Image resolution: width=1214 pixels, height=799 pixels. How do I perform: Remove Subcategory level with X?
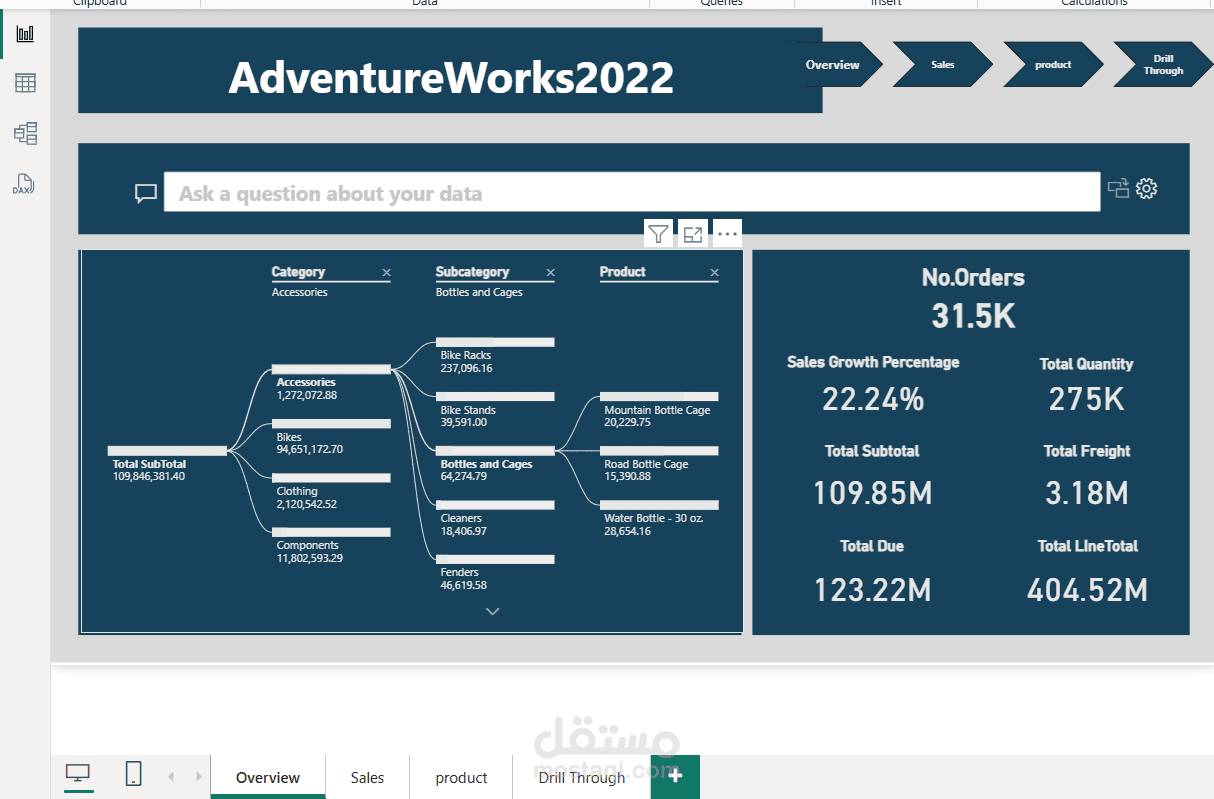(x=550, y=272)
